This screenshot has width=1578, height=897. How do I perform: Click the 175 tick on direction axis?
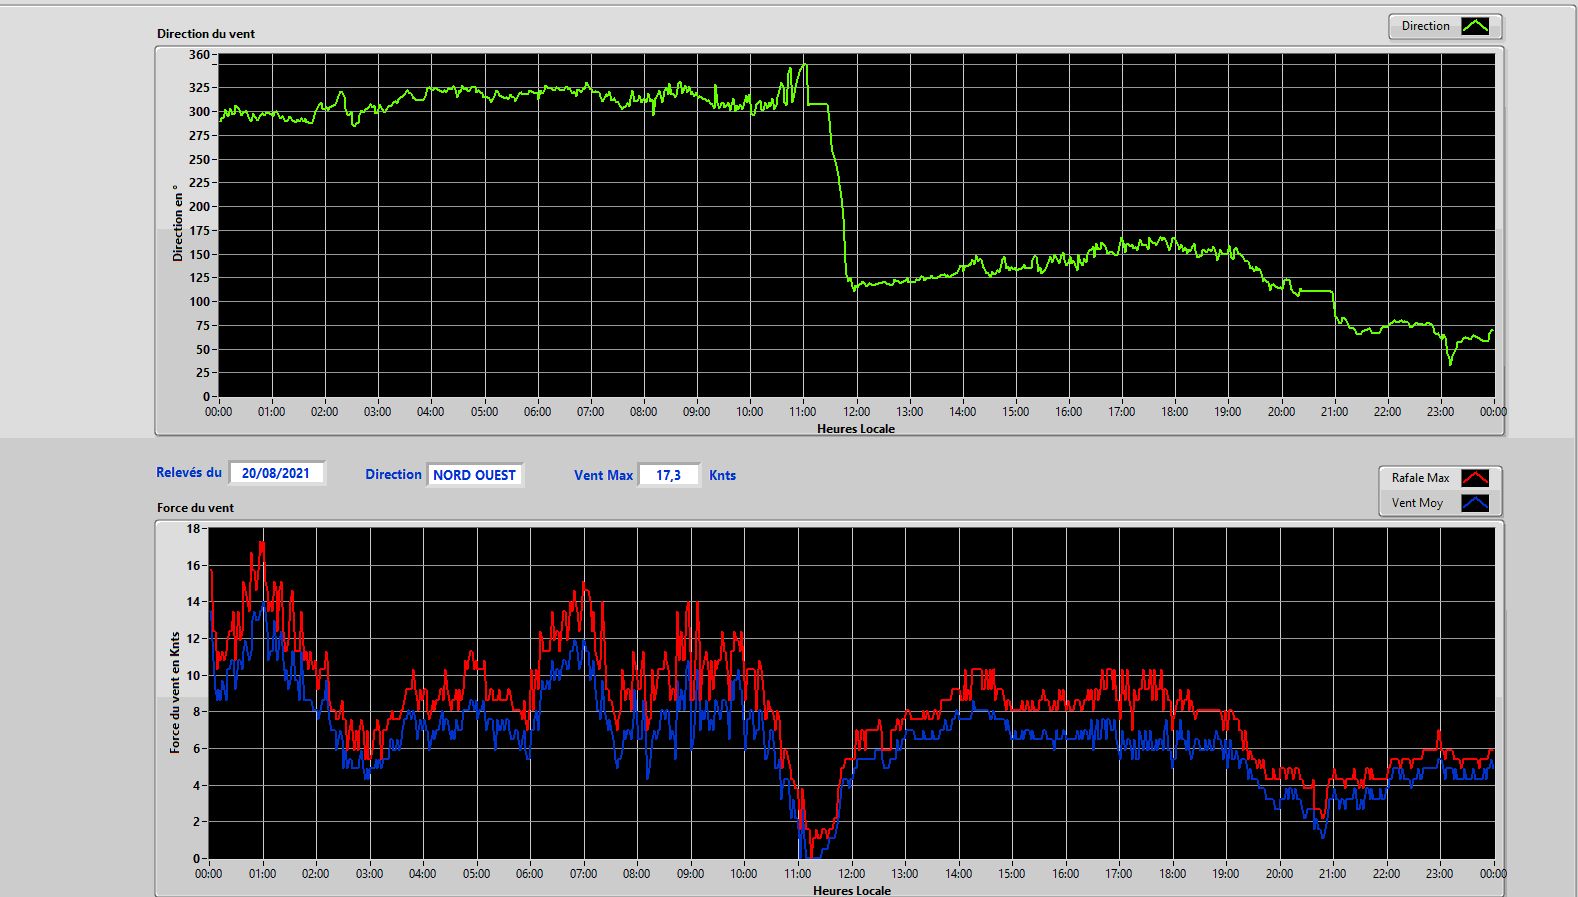click(199, 230)
